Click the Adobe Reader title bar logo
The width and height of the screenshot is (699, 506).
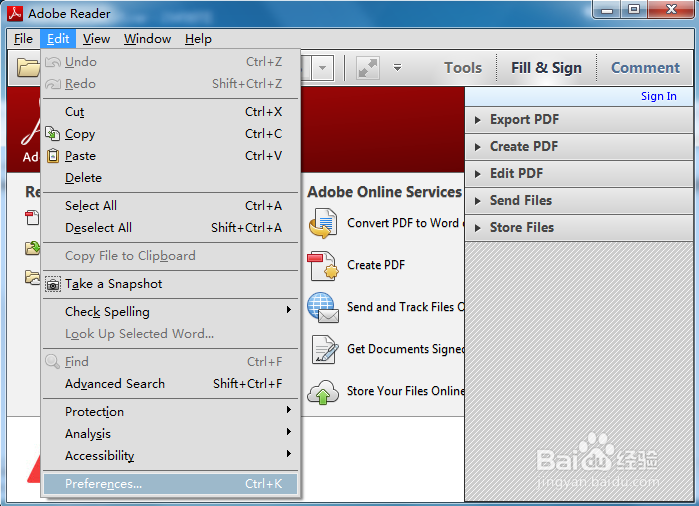pyautogui.click(x=15, y=13)
